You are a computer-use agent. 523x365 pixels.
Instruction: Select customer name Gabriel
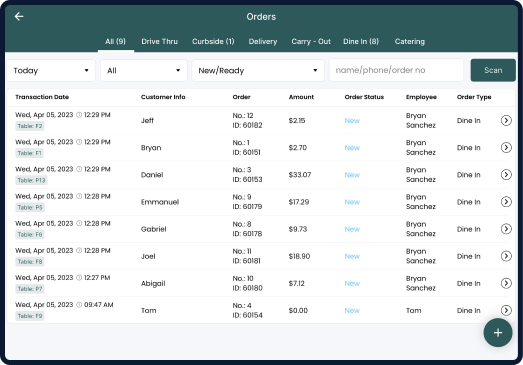[153, 229]
